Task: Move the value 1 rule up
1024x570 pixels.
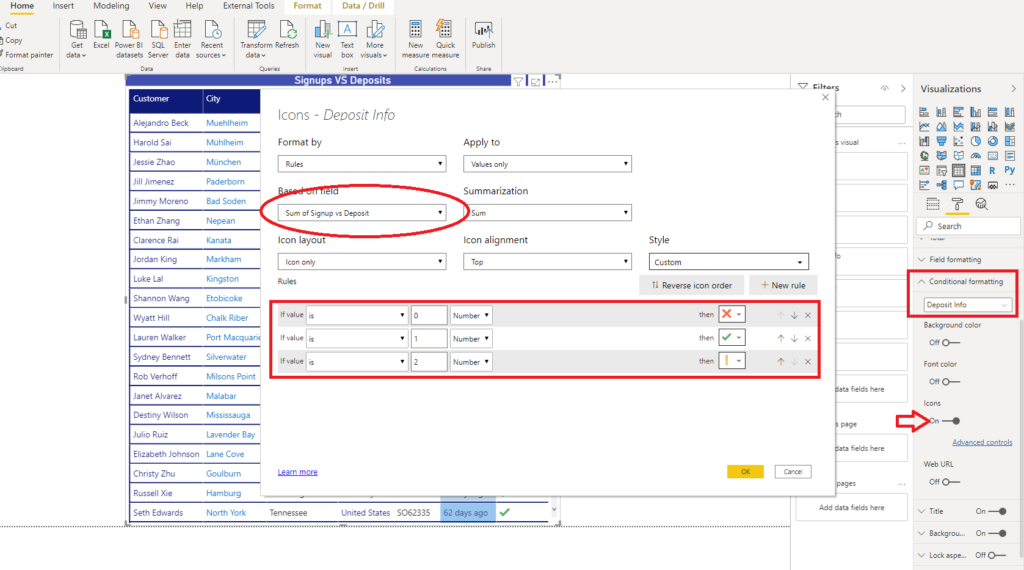Action: point(780,338)
